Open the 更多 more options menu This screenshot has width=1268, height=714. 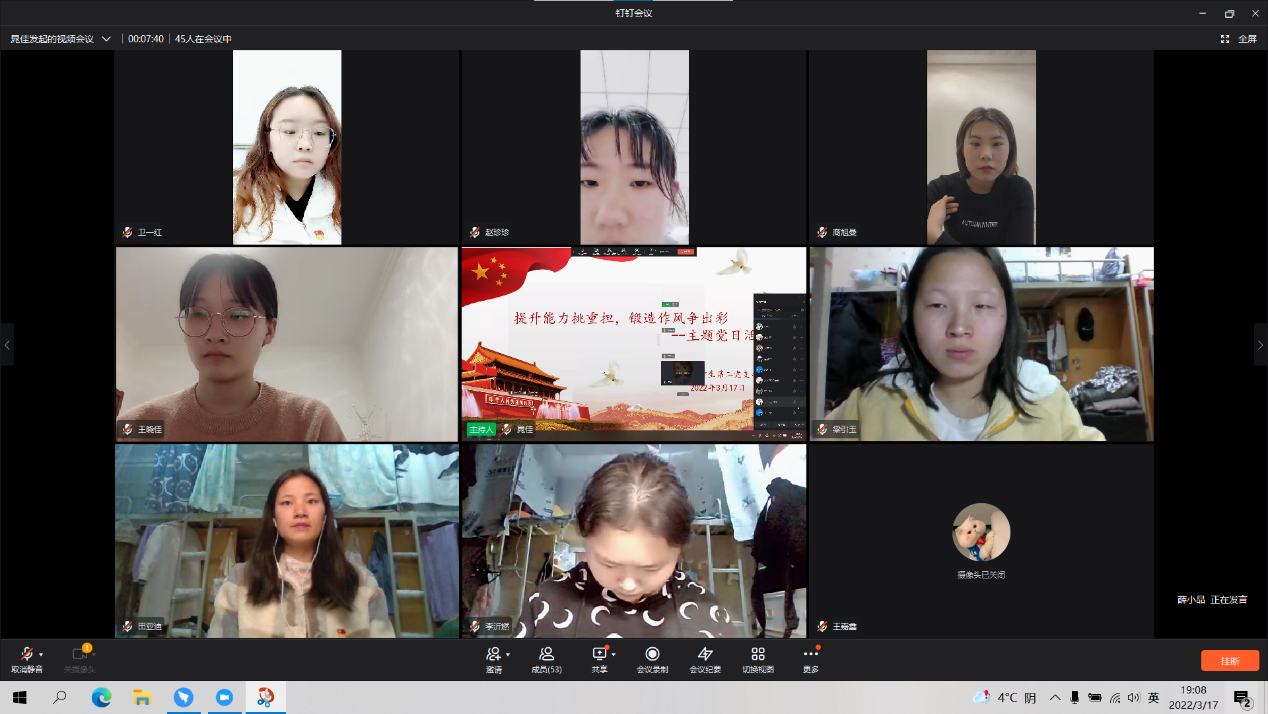[811, 658]
